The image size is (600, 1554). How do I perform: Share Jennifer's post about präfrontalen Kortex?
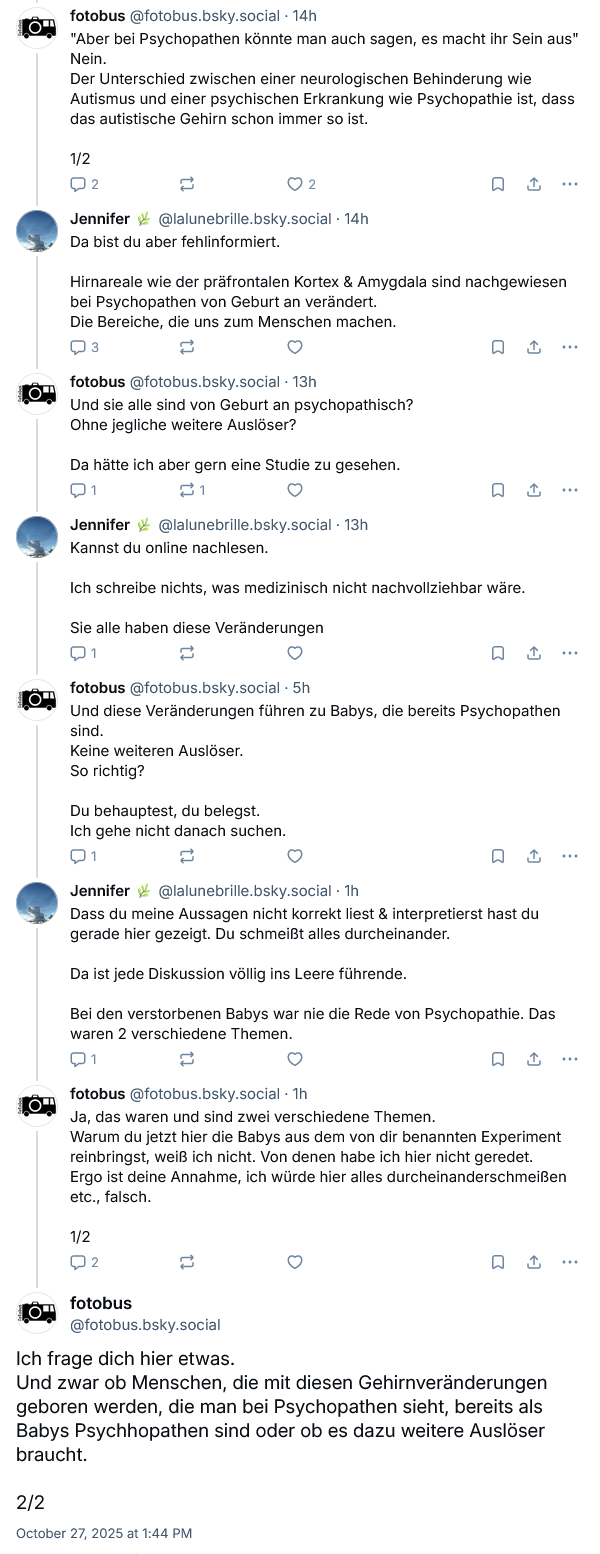coord(534,347)
